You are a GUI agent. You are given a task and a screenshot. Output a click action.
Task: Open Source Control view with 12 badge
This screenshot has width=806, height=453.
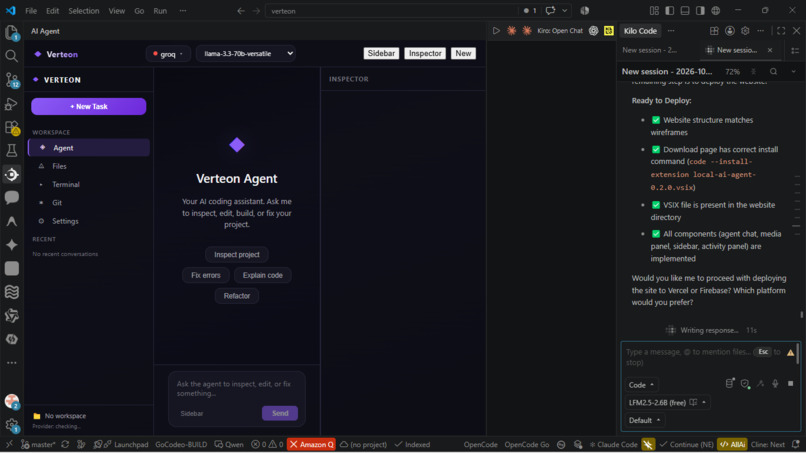point(11,80)
